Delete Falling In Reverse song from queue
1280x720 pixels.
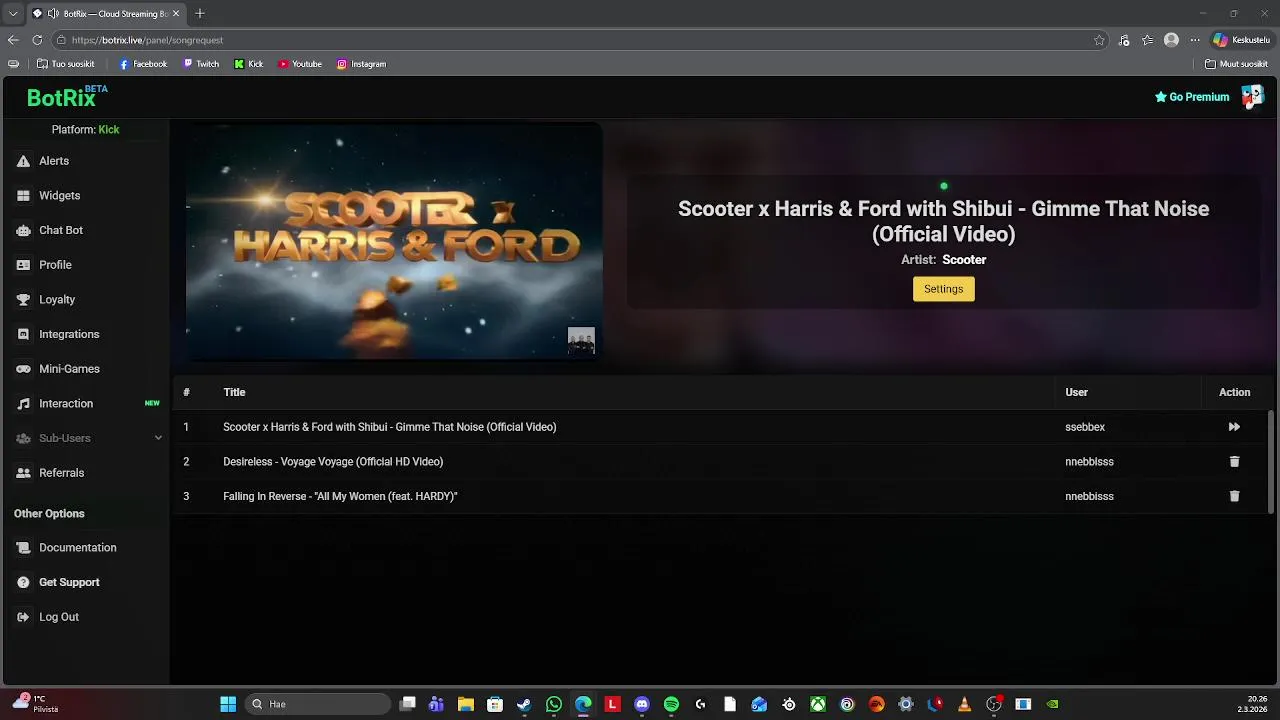click(1234, 496)
